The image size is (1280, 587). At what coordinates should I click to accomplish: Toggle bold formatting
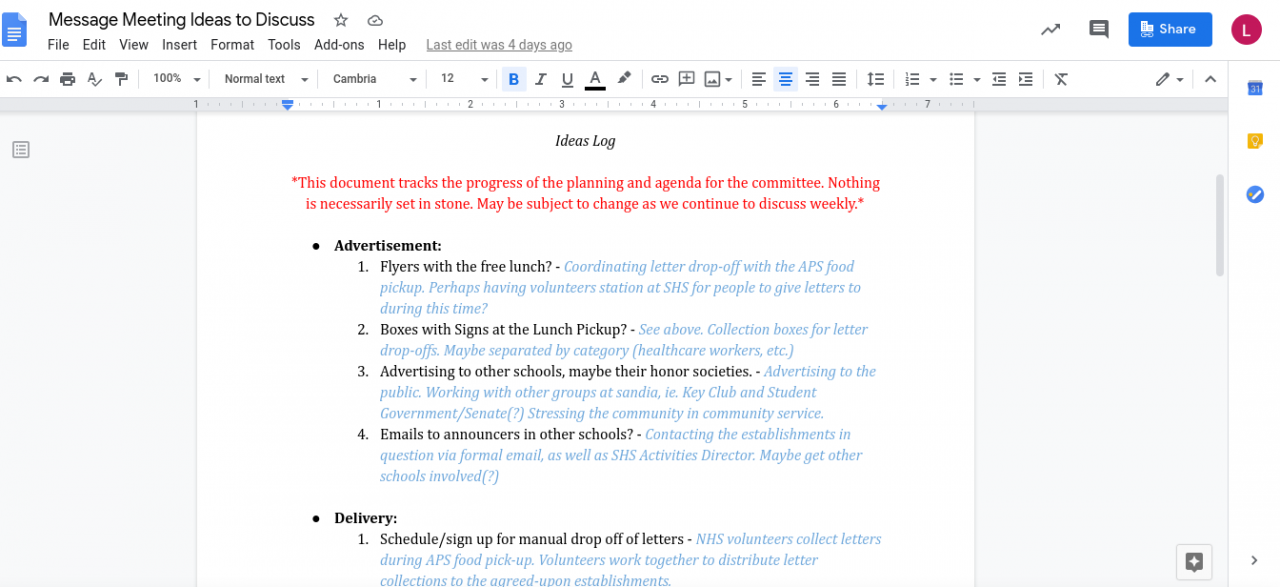[514, 79]
